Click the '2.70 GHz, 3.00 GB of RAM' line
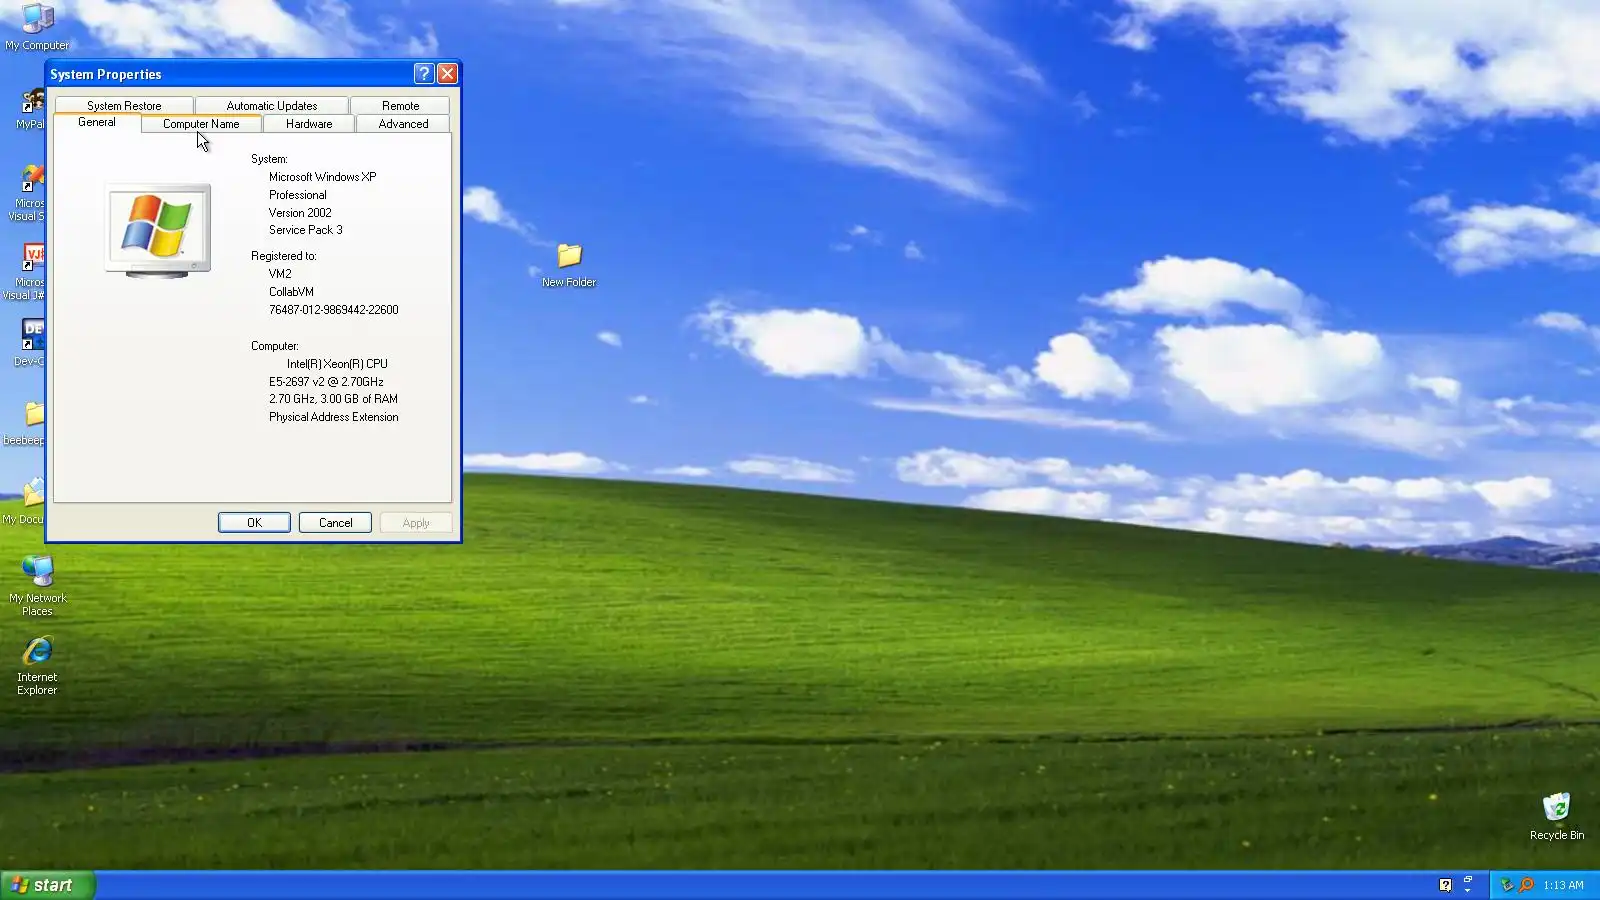 click(x=333, y=399)
